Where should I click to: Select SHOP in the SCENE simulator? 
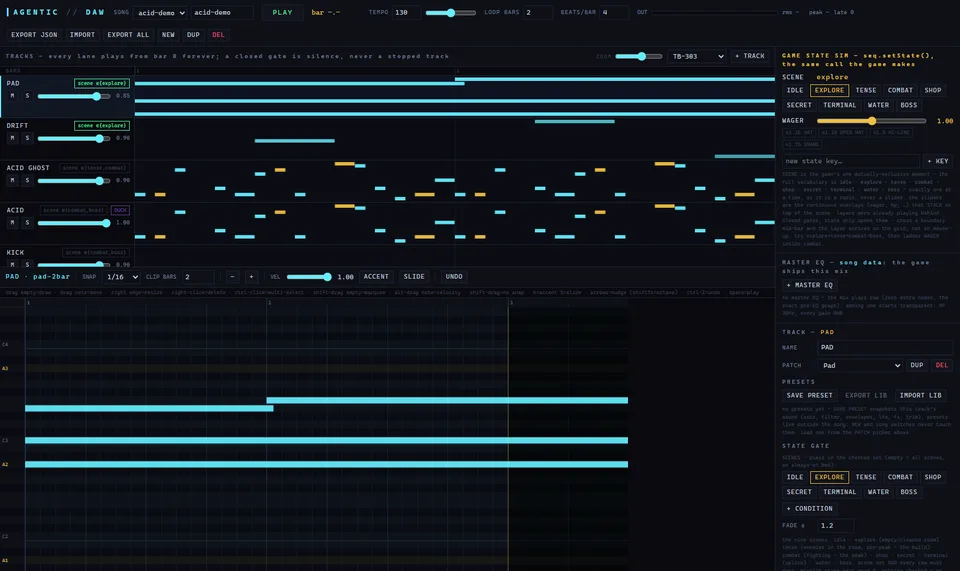tap(932, 90)
